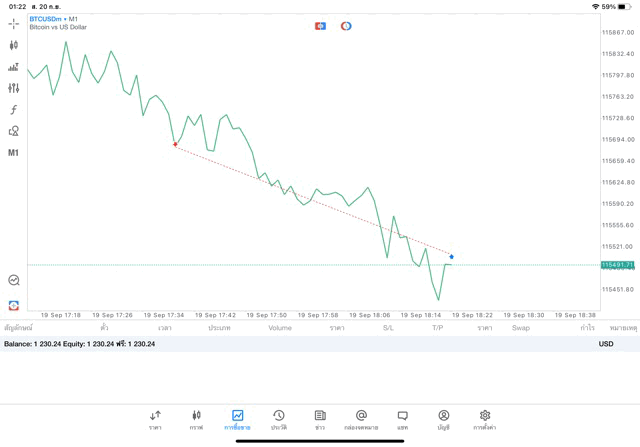
Task: Open the กล่องจดหมาย mailbox tab
Action: [x=361, y=419]
